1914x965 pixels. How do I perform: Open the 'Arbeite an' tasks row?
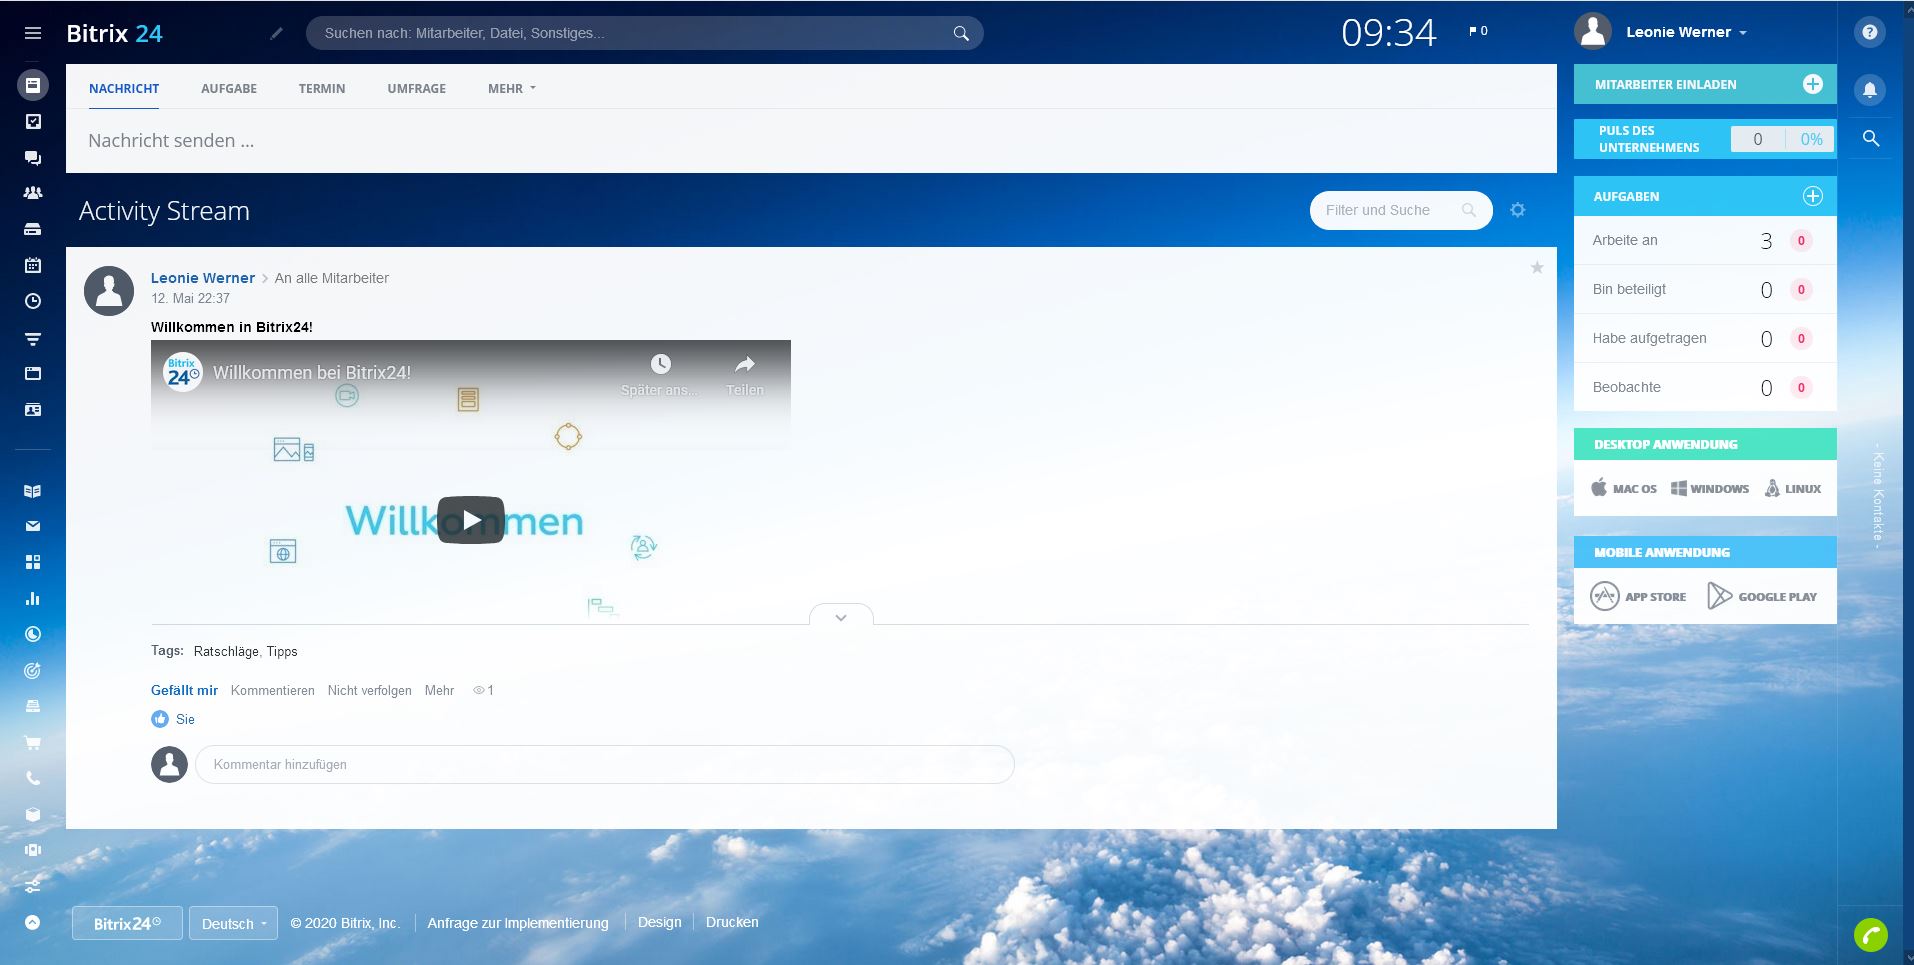[1705, 240]
